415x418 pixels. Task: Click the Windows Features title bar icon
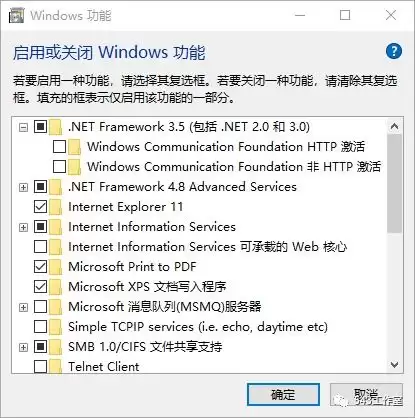[16, 15]
